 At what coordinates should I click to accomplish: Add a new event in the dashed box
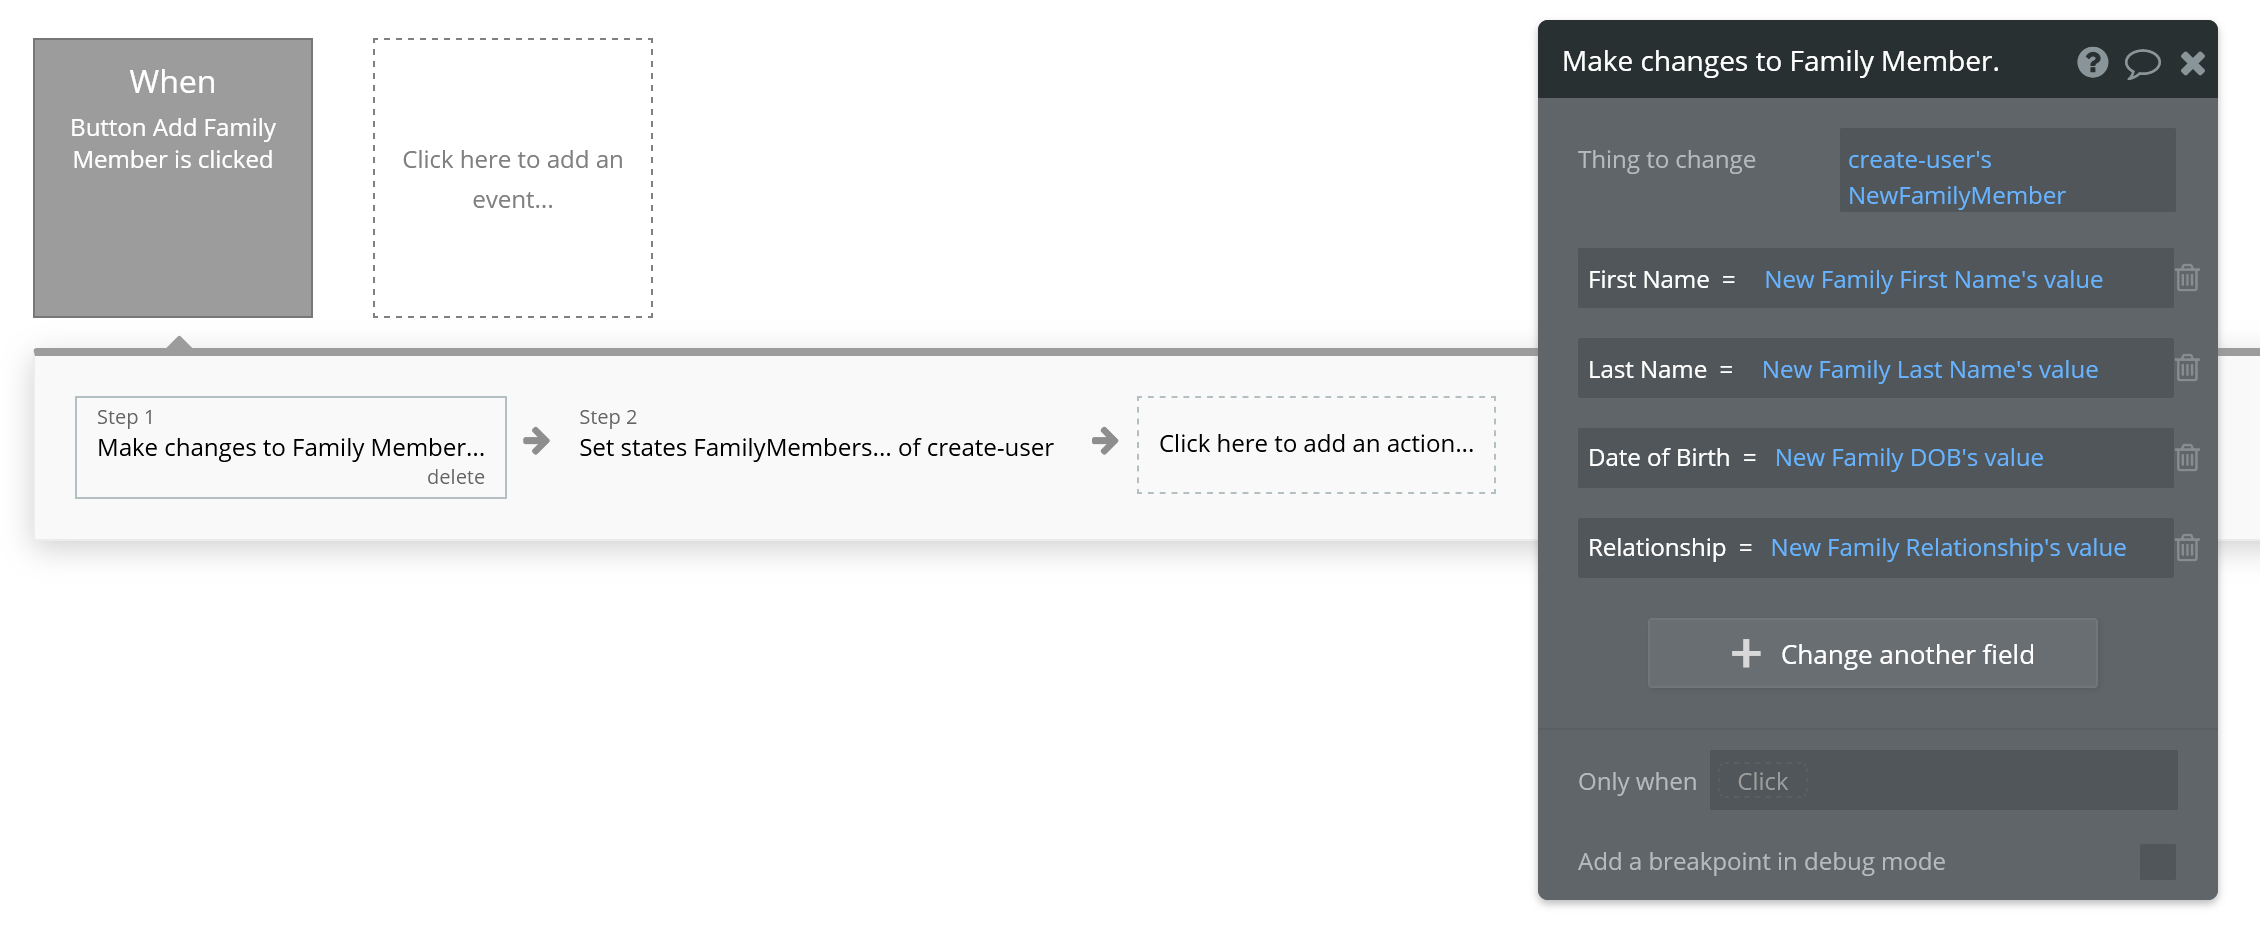coord(513,178)
